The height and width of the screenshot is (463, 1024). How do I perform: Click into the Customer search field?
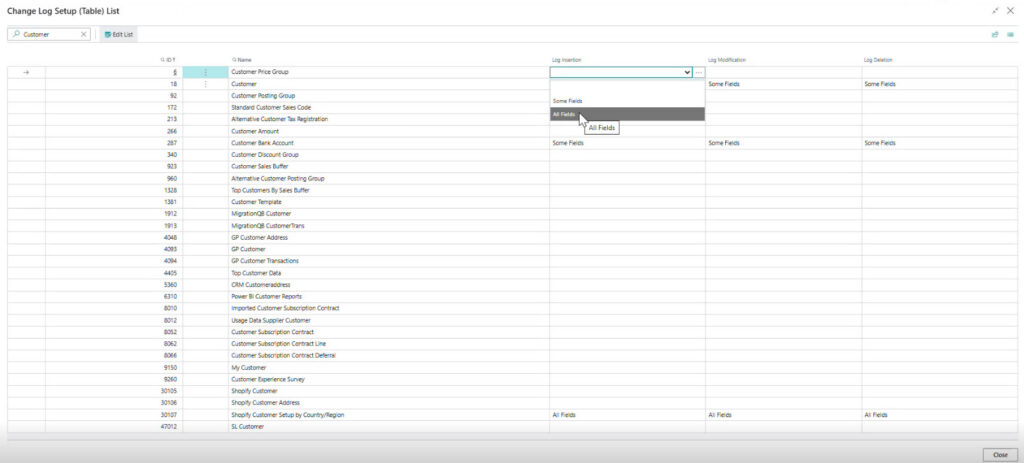pos(50,35)
